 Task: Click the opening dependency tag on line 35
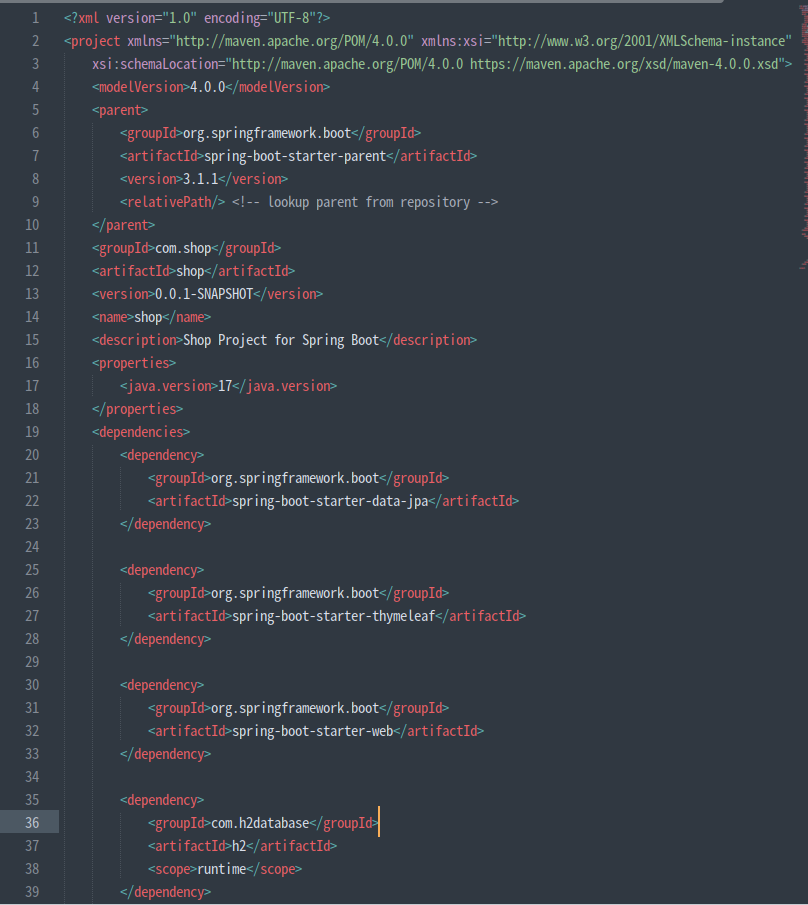(x=162, y=801)
